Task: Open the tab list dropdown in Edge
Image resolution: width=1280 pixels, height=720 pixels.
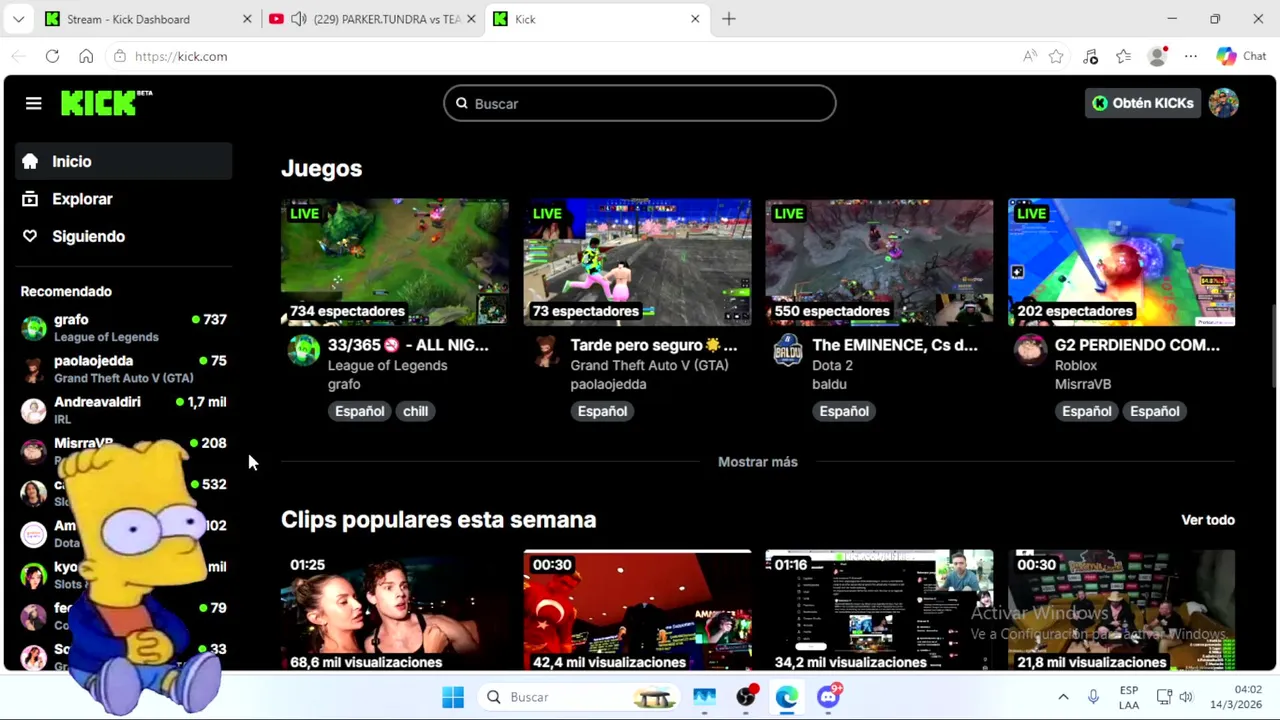Action: 18,19
